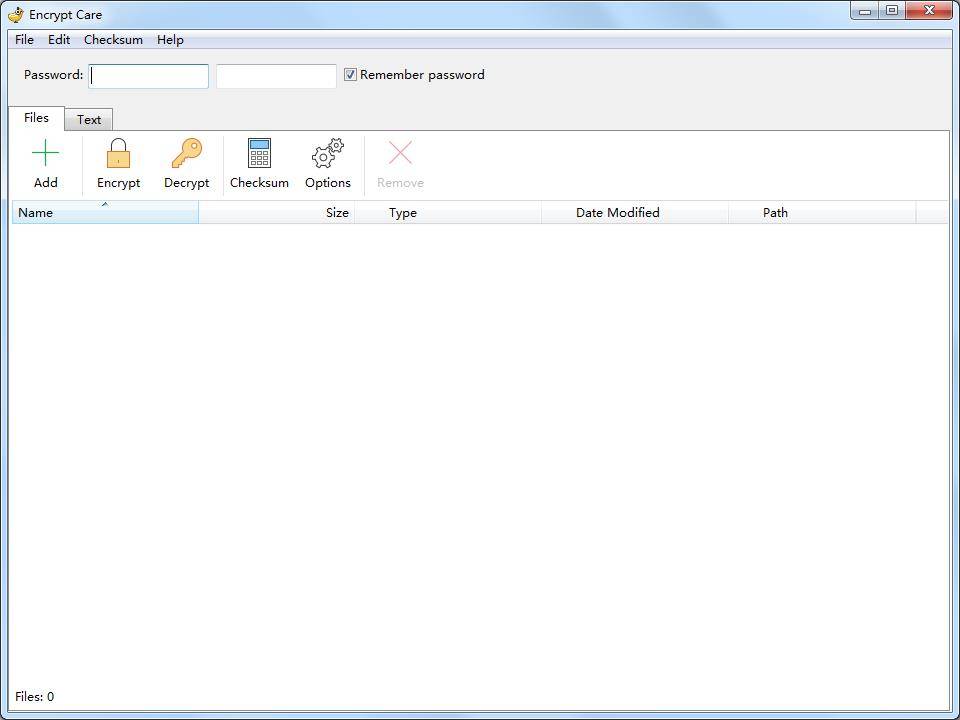This screenshot has width=960, height=720.
Task: Open the Help menu
Action: click(169, 40)
